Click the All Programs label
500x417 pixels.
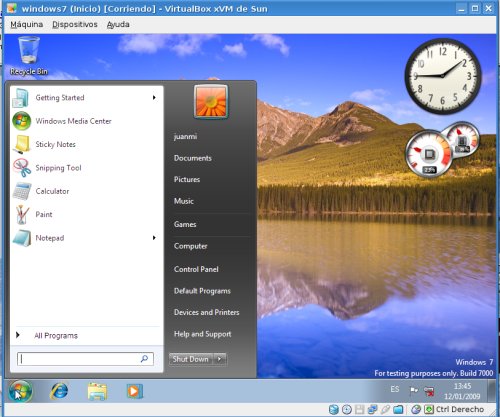point(56,335)
